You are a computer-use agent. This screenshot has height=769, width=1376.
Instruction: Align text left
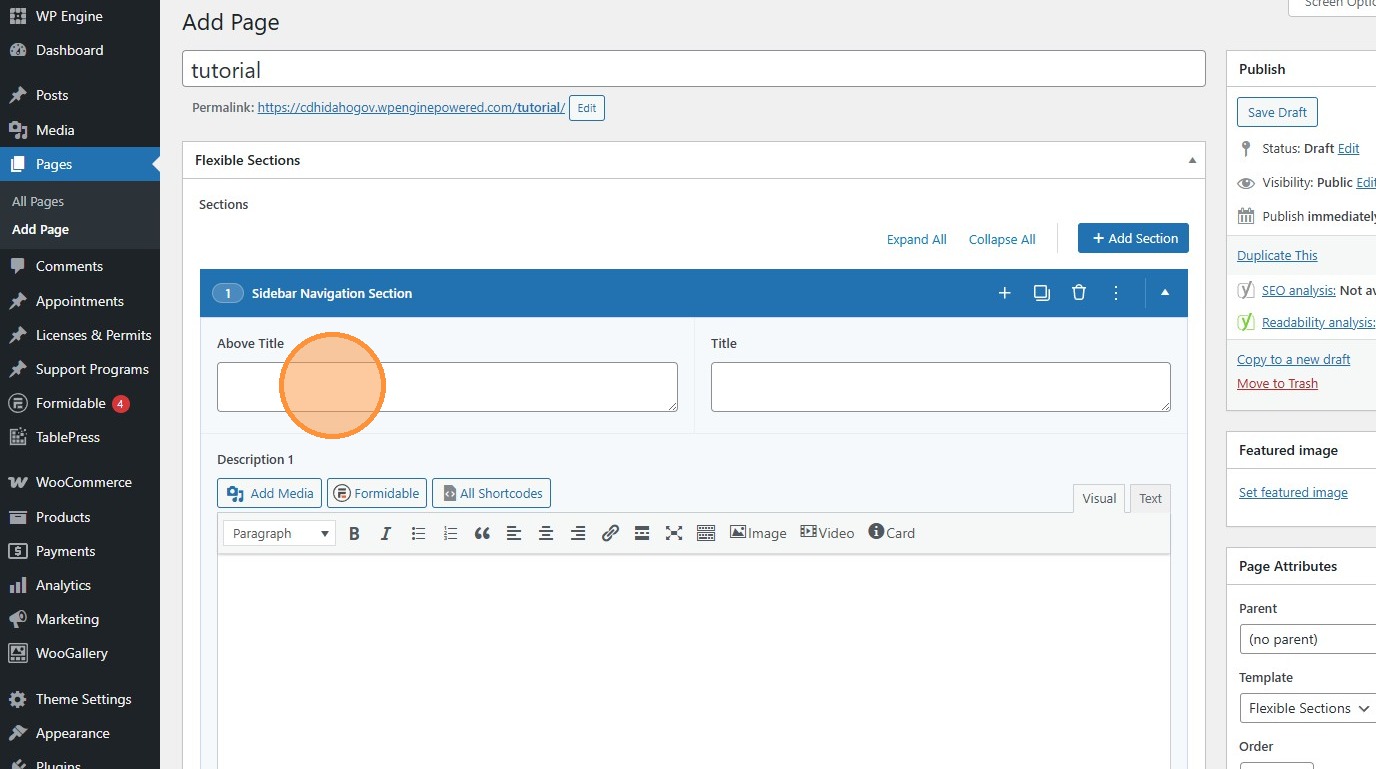tap(514, 533)
